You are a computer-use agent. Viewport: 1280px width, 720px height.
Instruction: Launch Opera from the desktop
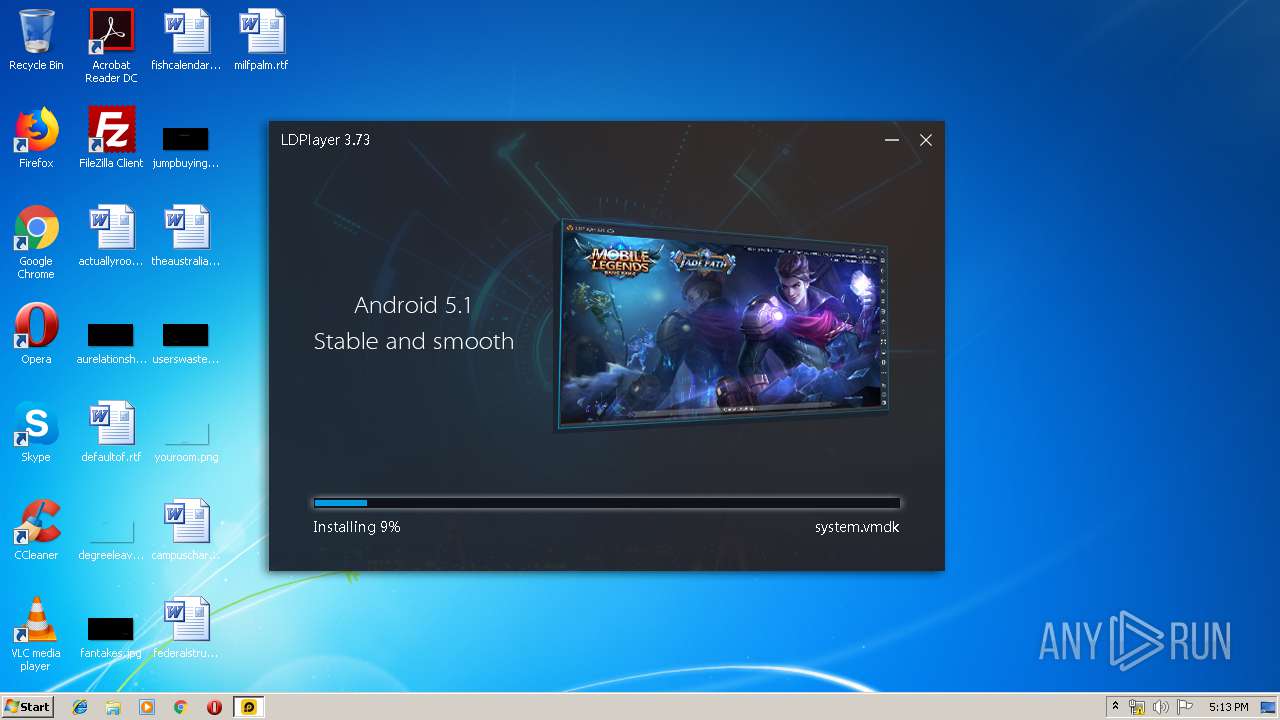coord(36,334)
